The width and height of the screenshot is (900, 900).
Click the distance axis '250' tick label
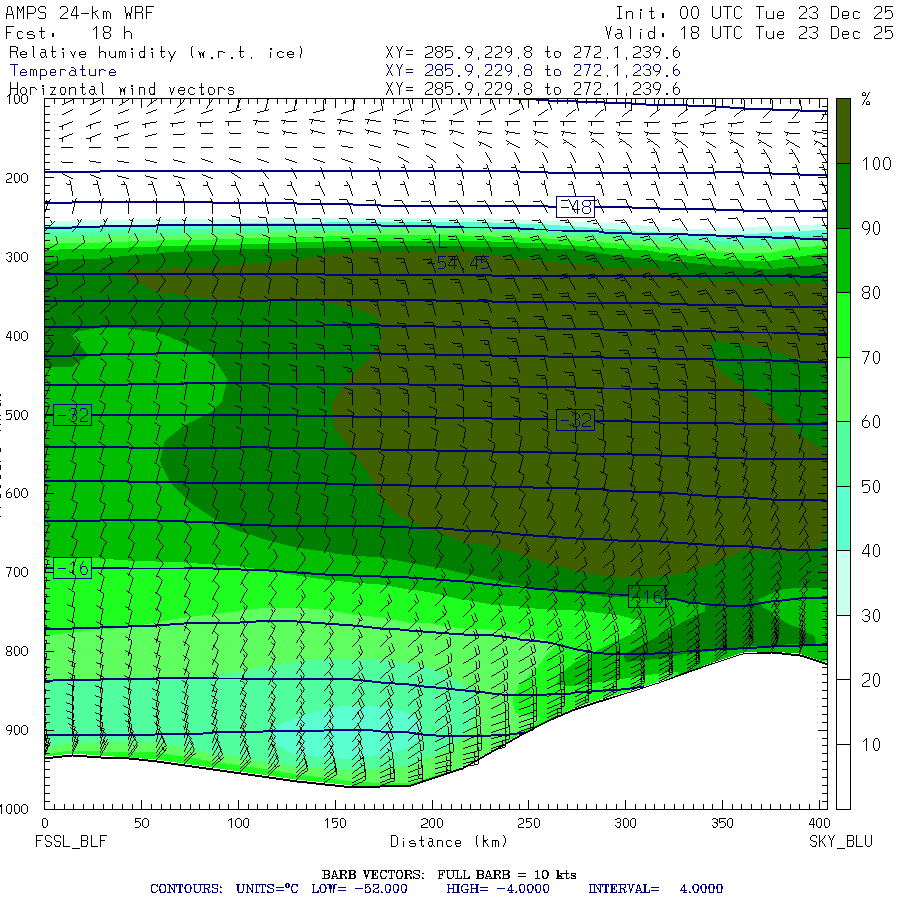[x=529, y=823]
